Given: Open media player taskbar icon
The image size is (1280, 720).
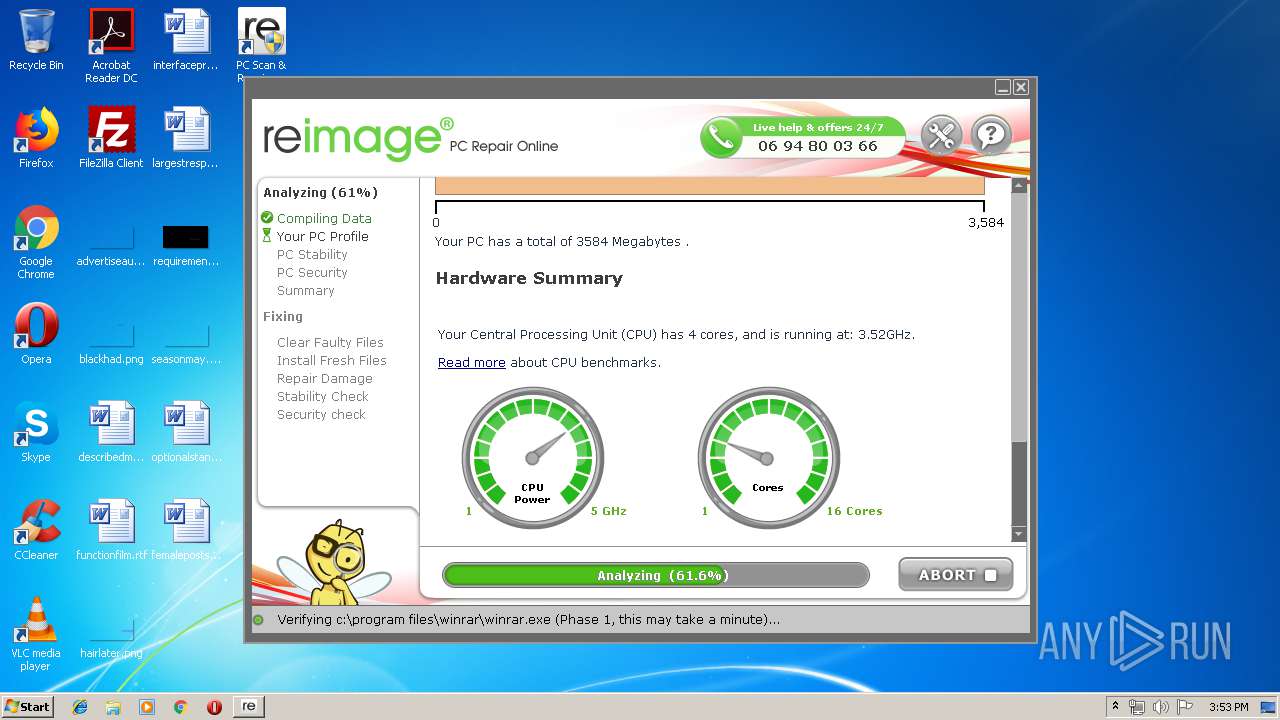Looking at the screenshot, I should pyautogui.click(x=147, y=707).
